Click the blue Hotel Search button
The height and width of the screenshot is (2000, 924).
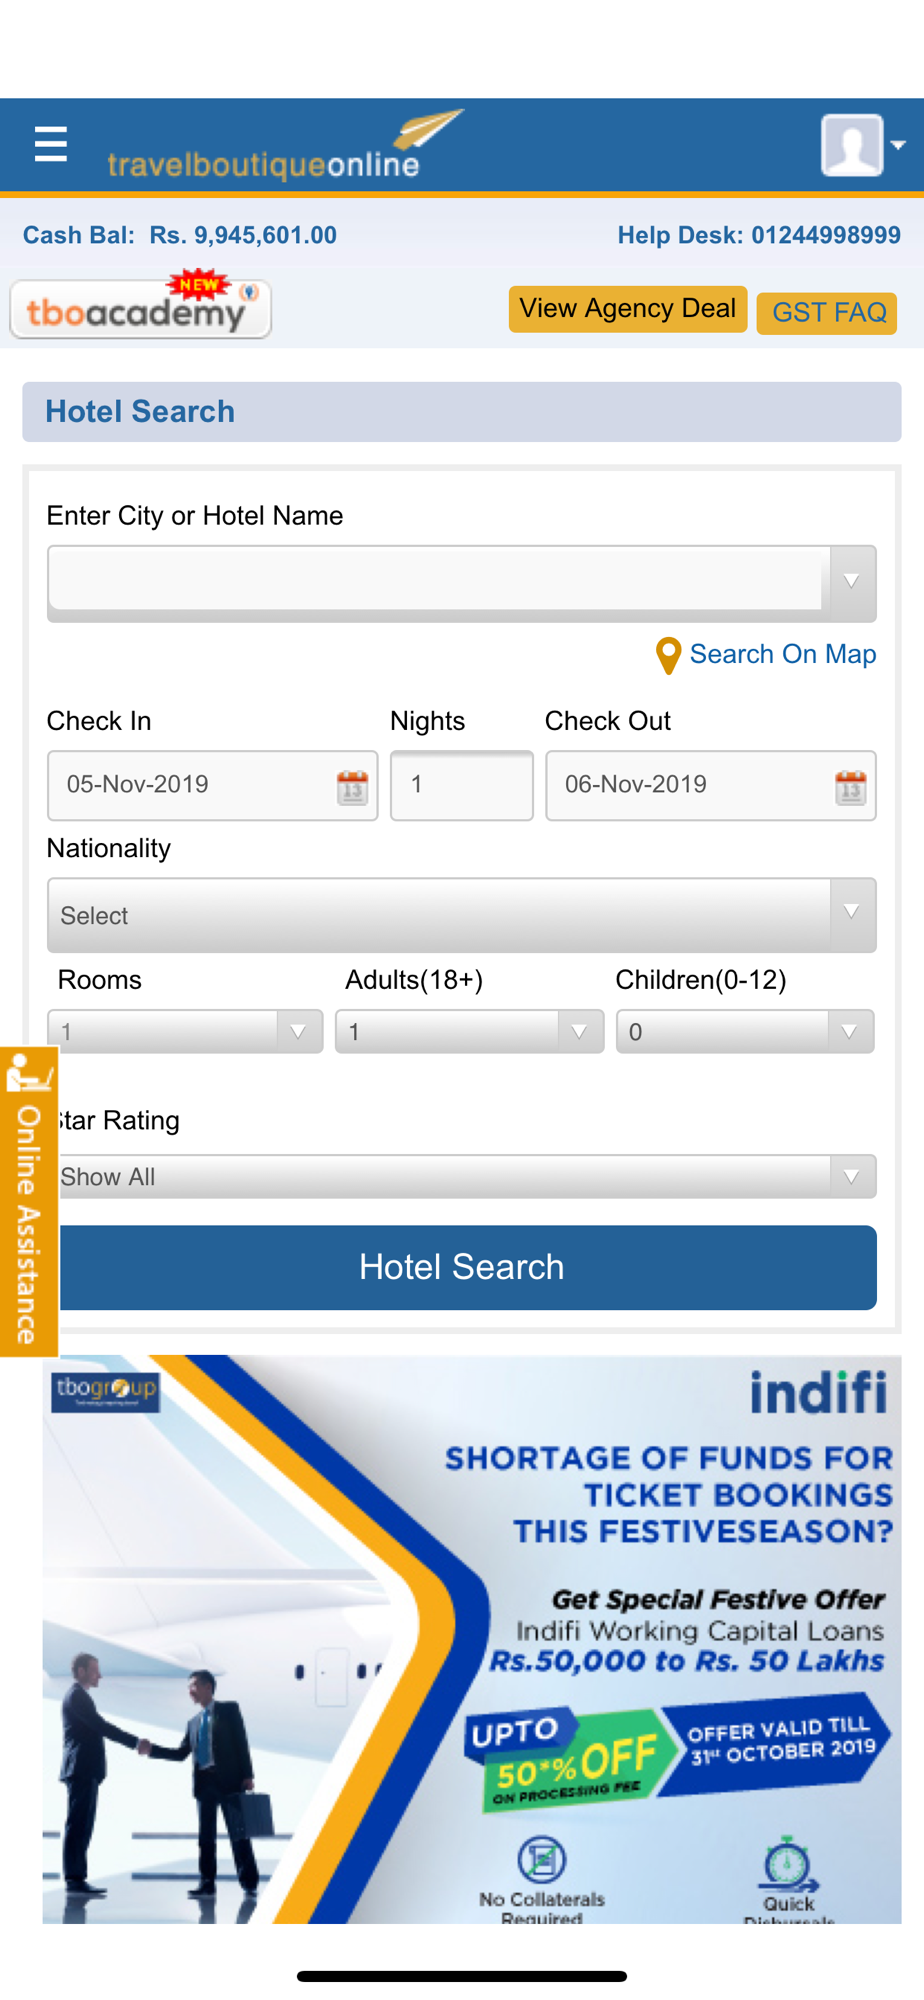click(462, 1267)
